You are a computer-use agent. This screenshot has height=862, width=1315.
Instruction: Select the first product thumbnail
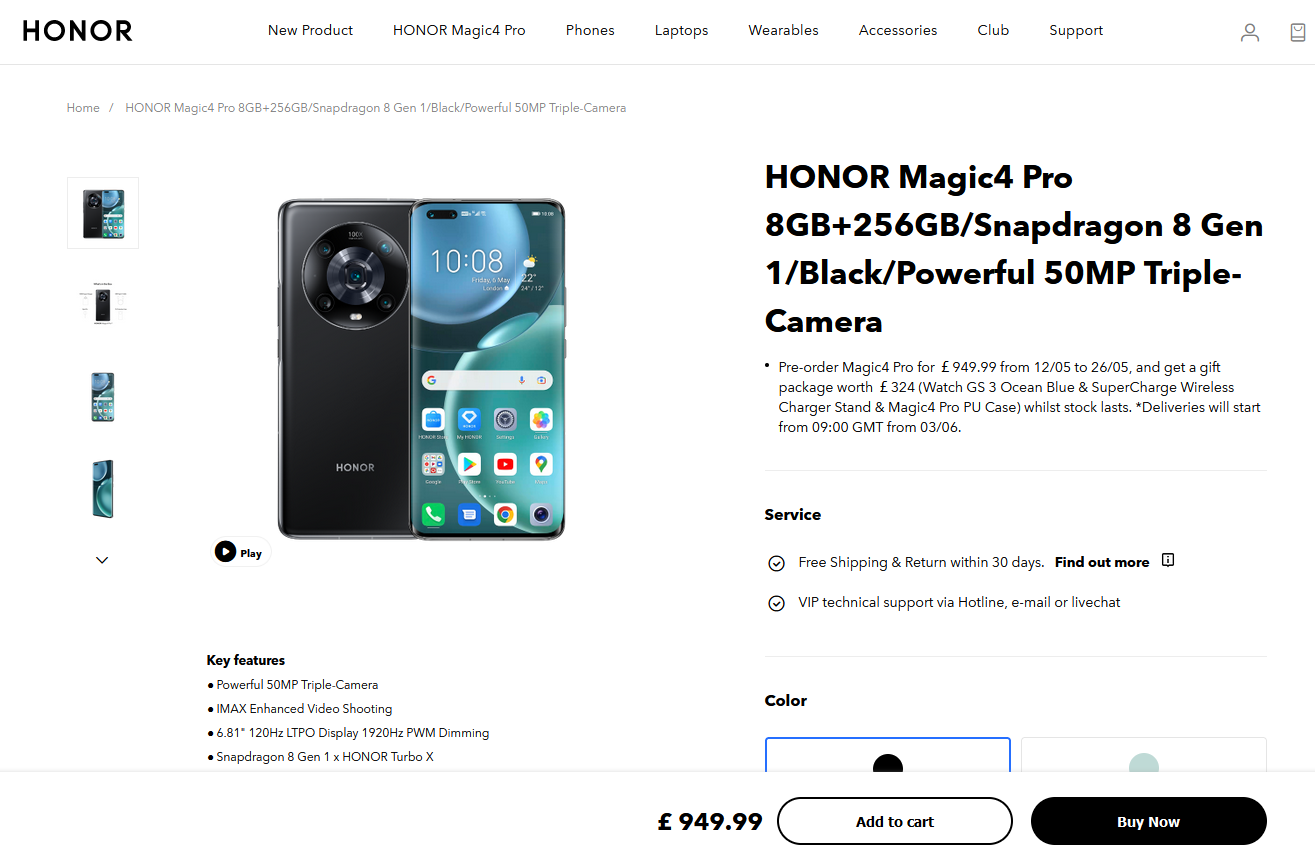103,213
